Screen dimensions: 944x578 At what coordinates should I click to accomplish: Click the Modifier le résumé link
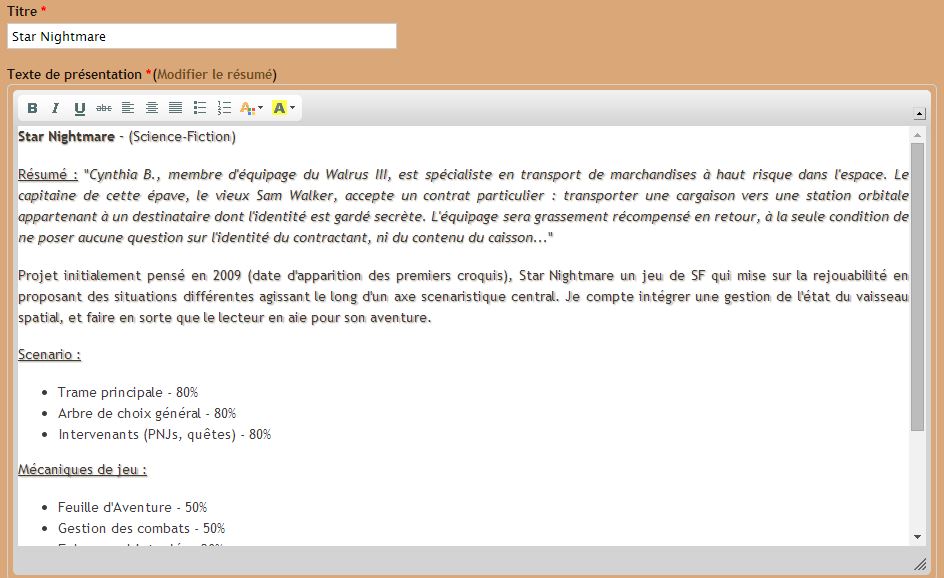click(215, 74)
